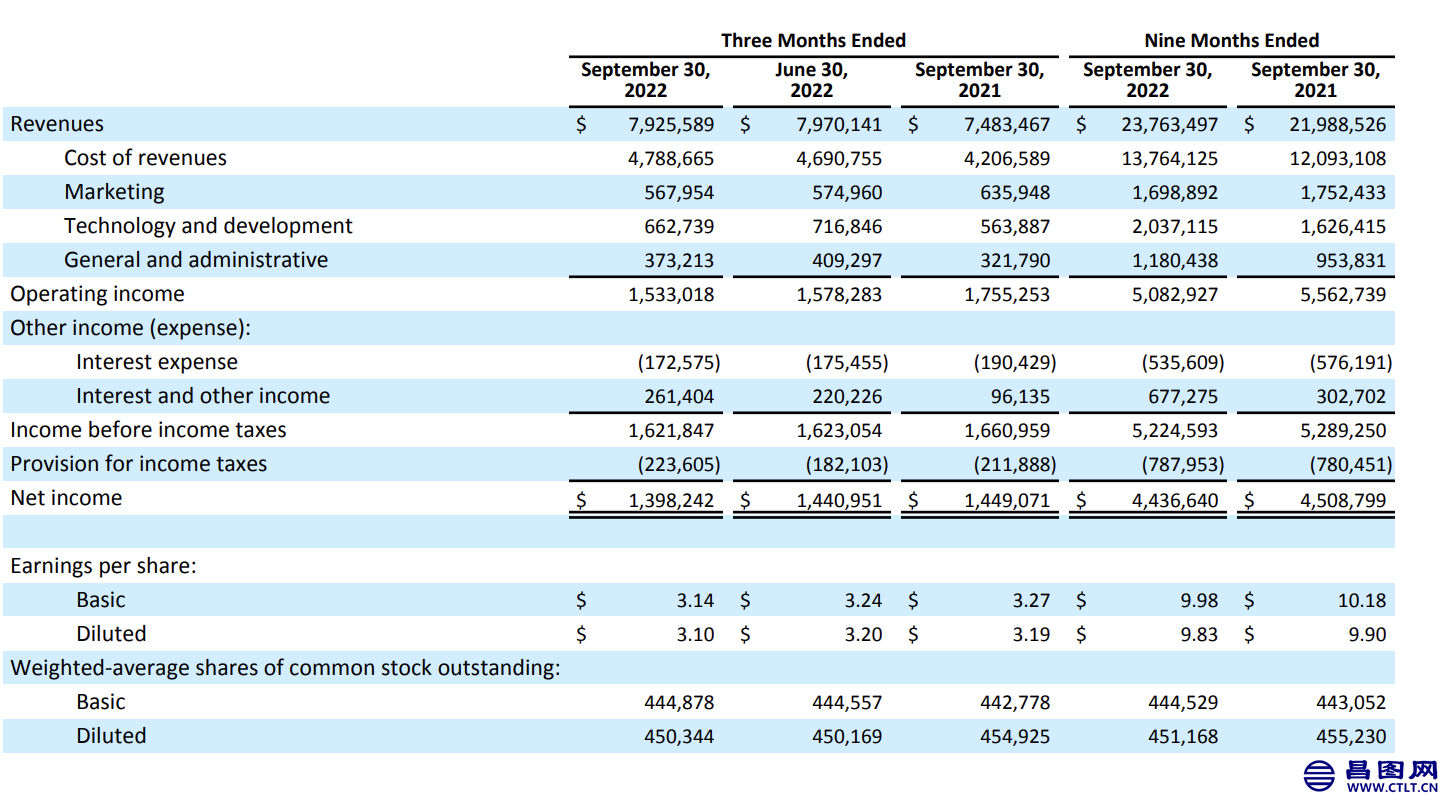
Task: Select Operating income value 1,533,018
Action: pos(672,295)
